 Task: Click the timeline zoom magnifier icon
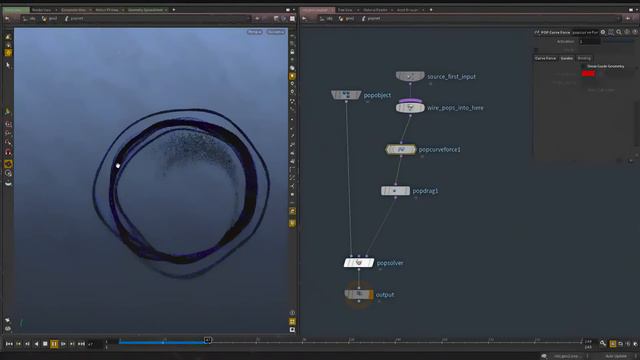tap(603, 344)
